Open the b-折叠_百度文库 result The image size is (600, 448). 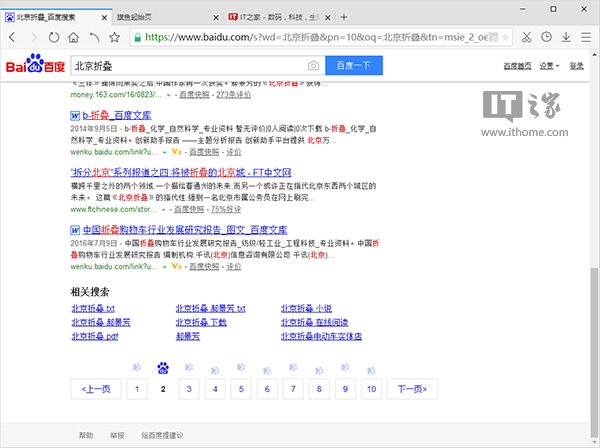tap(115, 116)
